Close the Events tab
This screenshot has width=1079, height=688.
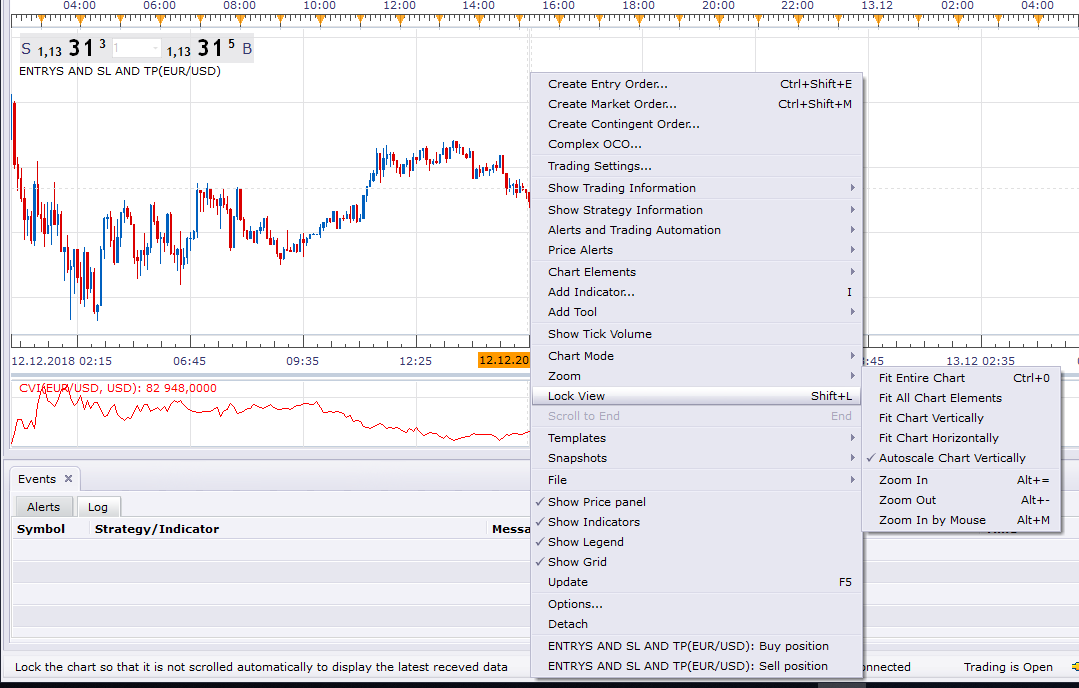point(68,479)
